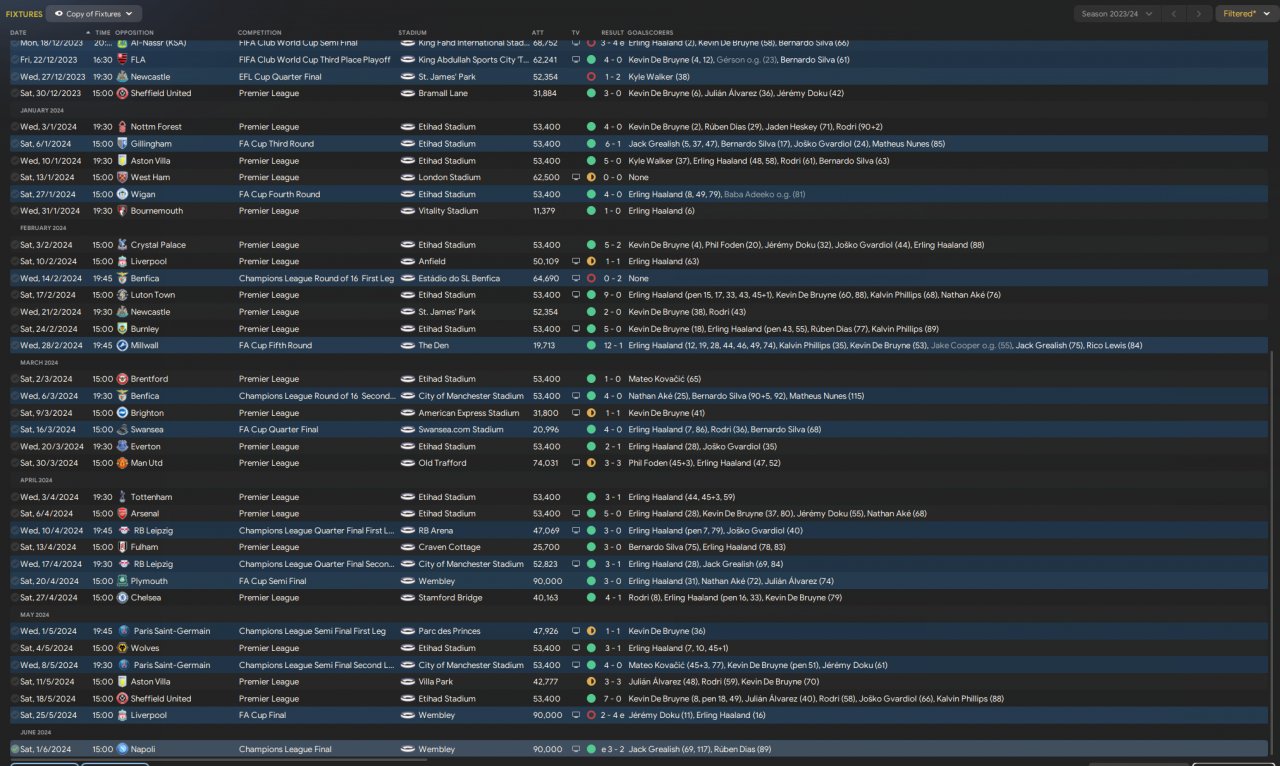
Task: Tick the selector circle for the Chelsea fixture
Action: click(x=15, y=598)
